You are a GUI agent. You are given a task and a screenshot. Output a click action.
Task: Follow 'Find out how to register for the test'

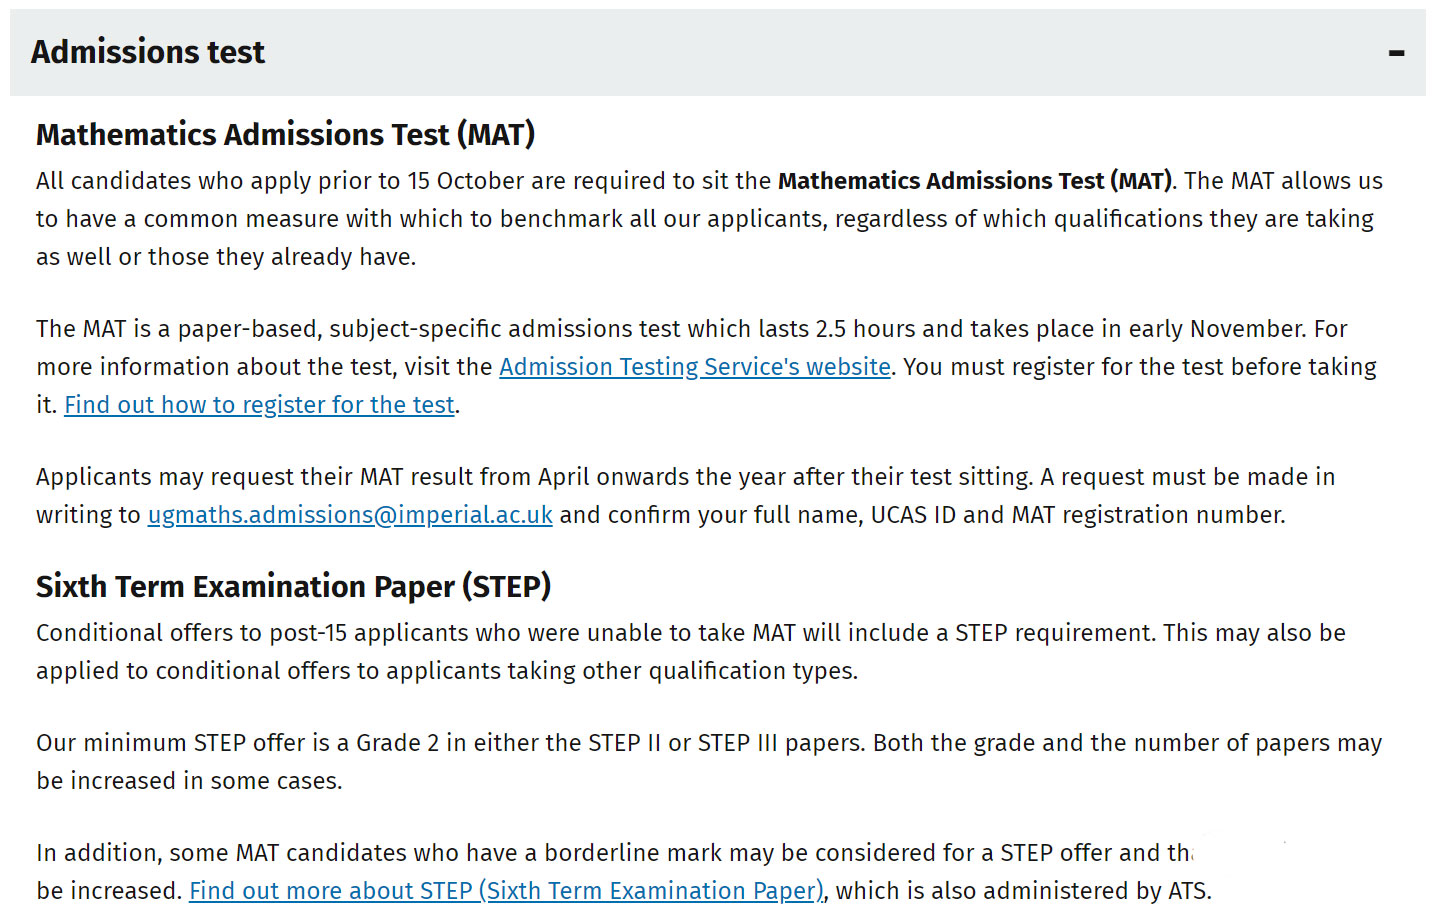click(x=259, y=405)
